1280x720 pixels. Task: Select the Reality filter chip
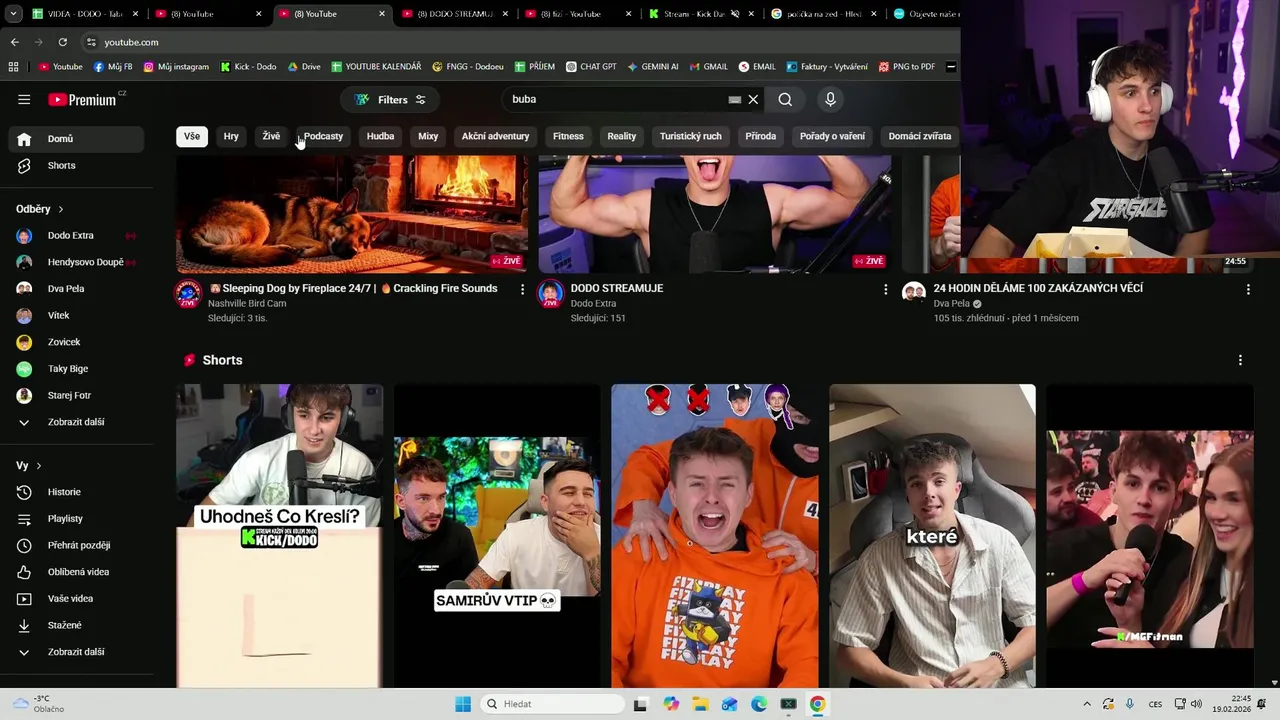point(622,136)
